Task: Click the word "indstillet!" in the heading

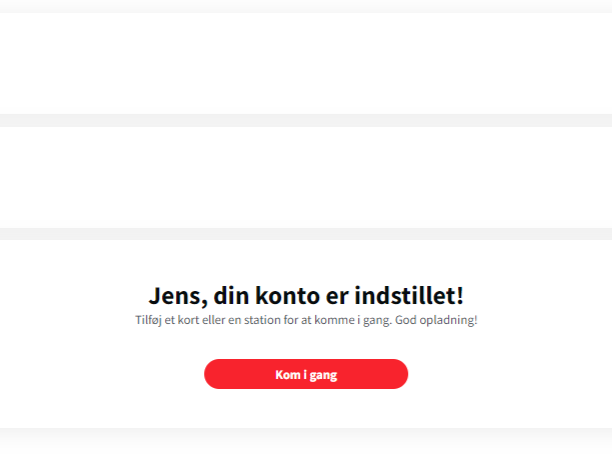Action: click(x=410, y=296)
